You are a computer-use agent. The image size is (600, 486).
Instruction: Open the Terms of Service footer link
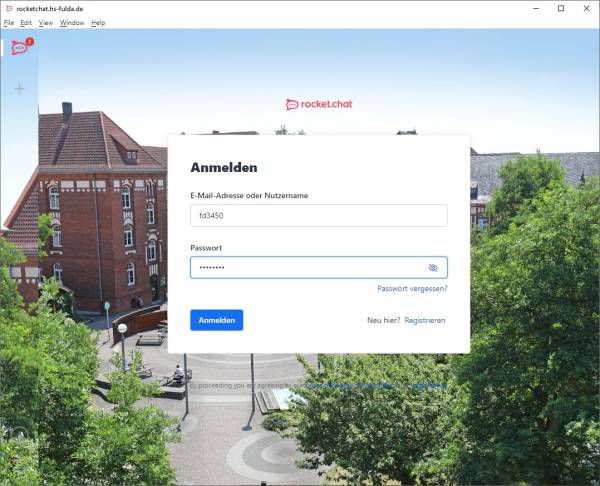(x=328, y=385)
